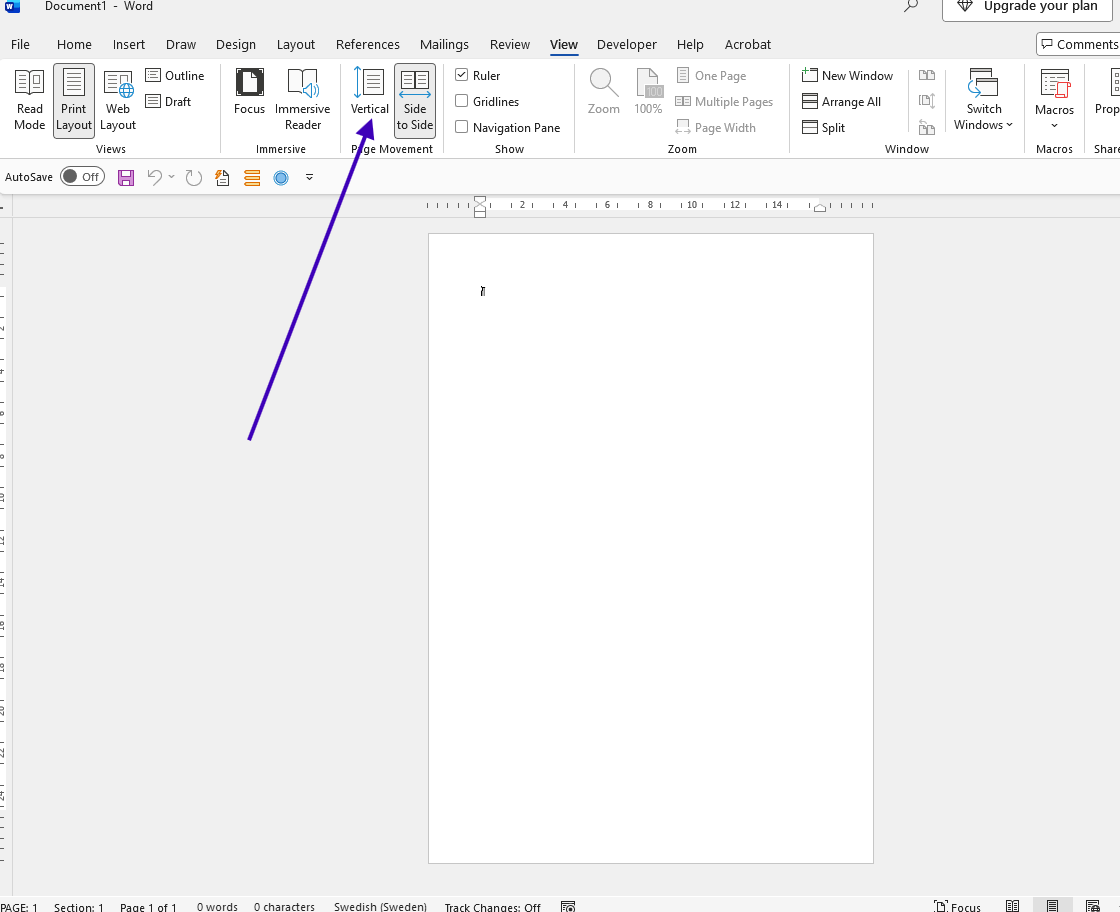Click Arrange All windows
This screenshot has height=912, width=1120.
pos(841,101)
